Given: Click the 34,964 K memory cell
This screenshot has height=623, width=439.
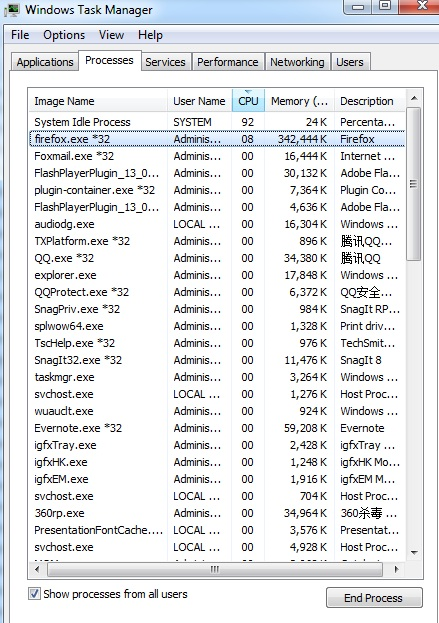Looking at the screenshot, I should tap(306, 513).
